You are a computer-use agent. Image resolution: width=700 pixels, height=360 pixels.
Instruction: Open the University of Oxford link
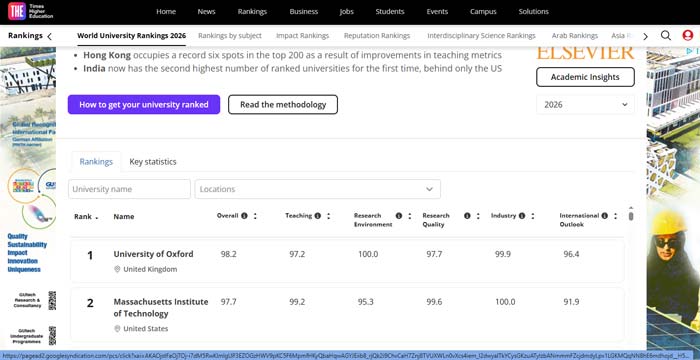click(154, 254)
